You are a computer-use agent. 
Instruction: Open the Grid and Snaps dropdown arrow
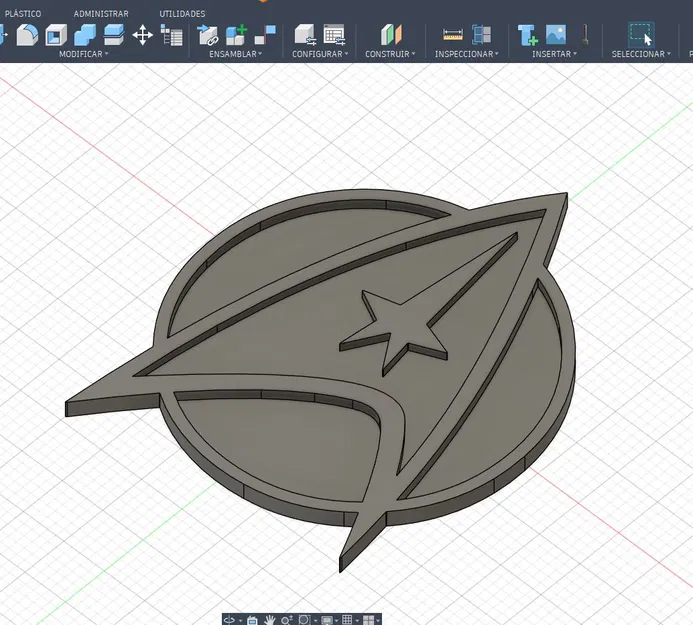tap(357, 621)
